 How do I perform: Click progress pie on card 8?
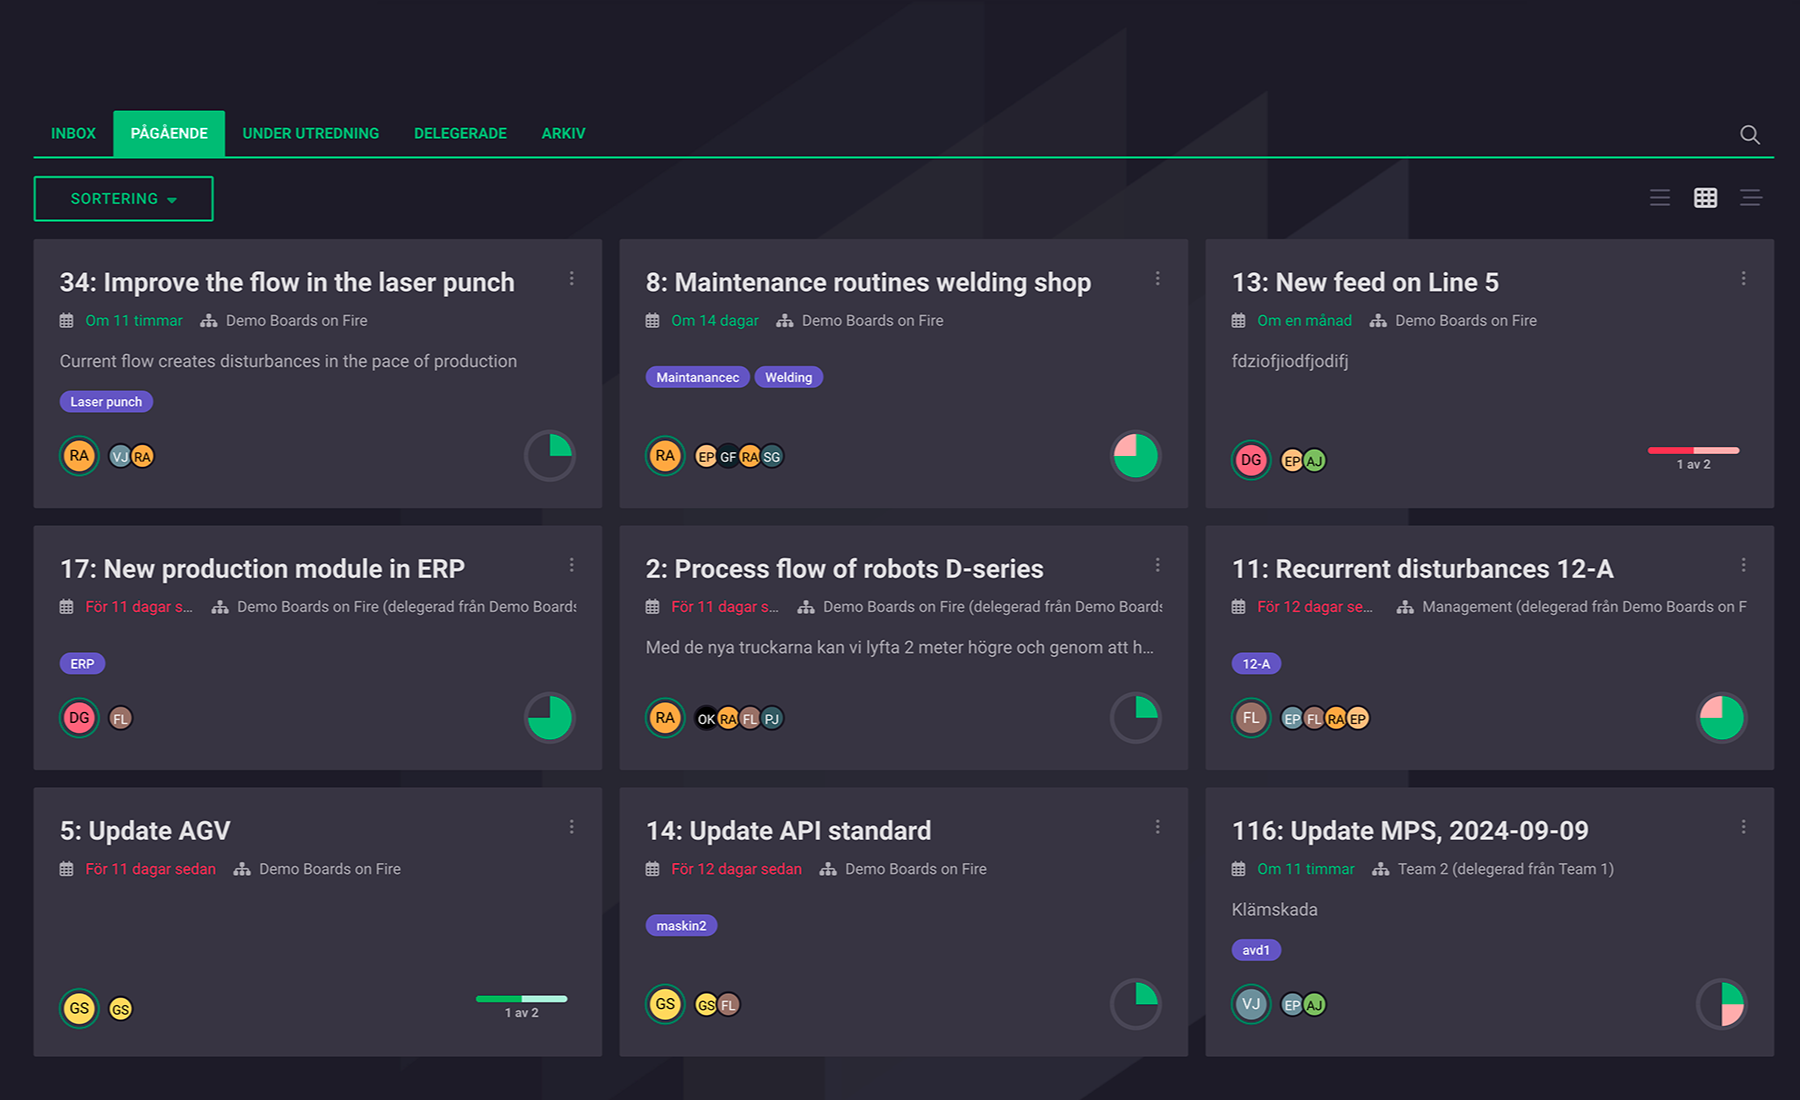click(1136, 456)
